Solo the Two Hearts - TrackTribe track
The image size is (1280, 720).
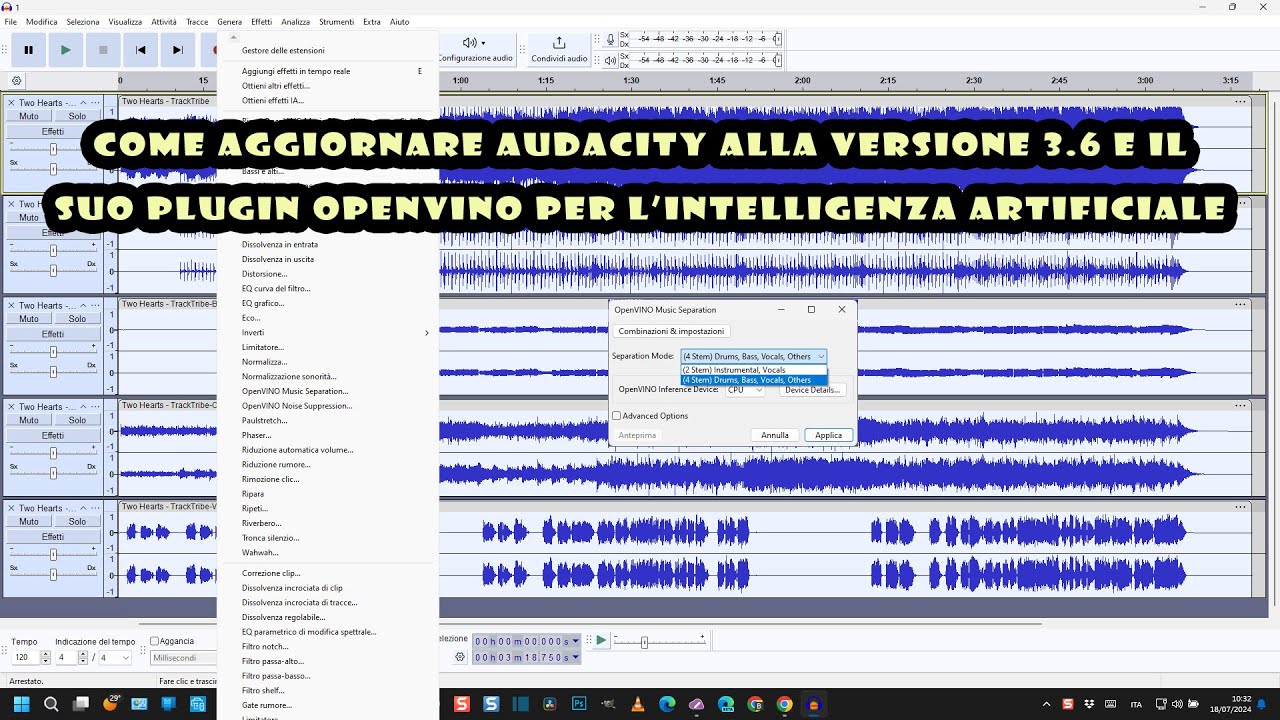pyautogui.click(x=77, y=116)
